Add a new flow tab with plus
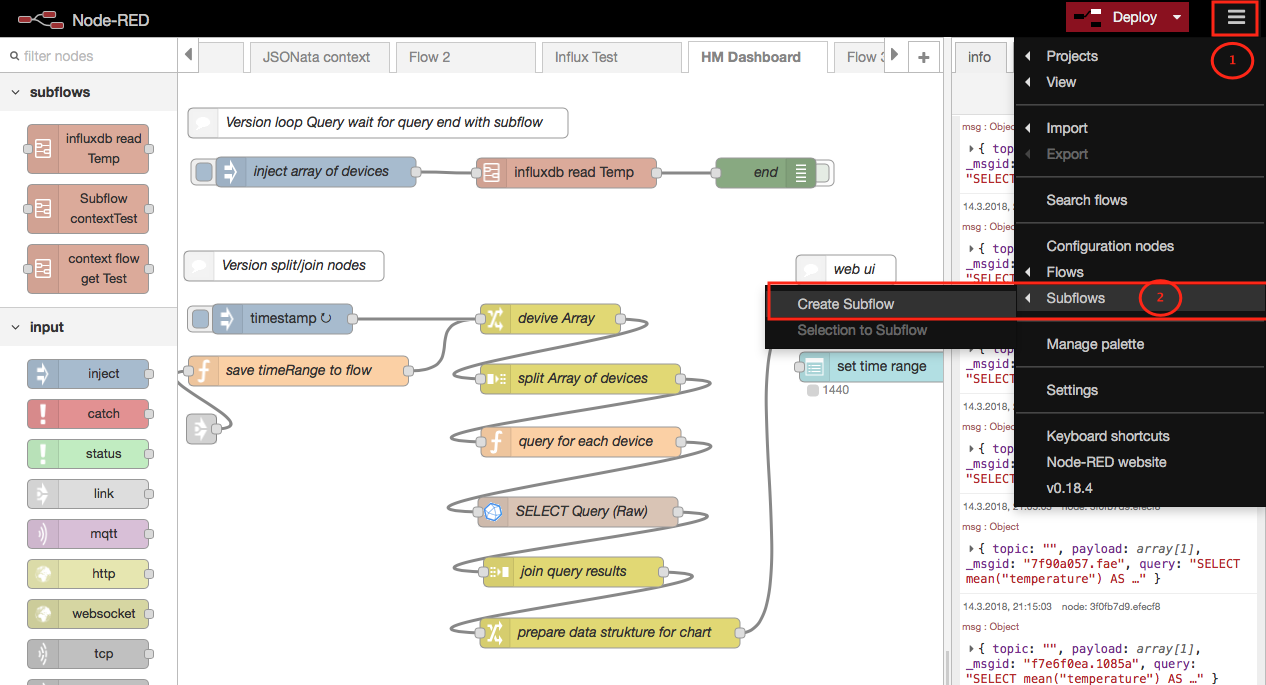The image size is (1266, 685). click(x=923, y=57)
